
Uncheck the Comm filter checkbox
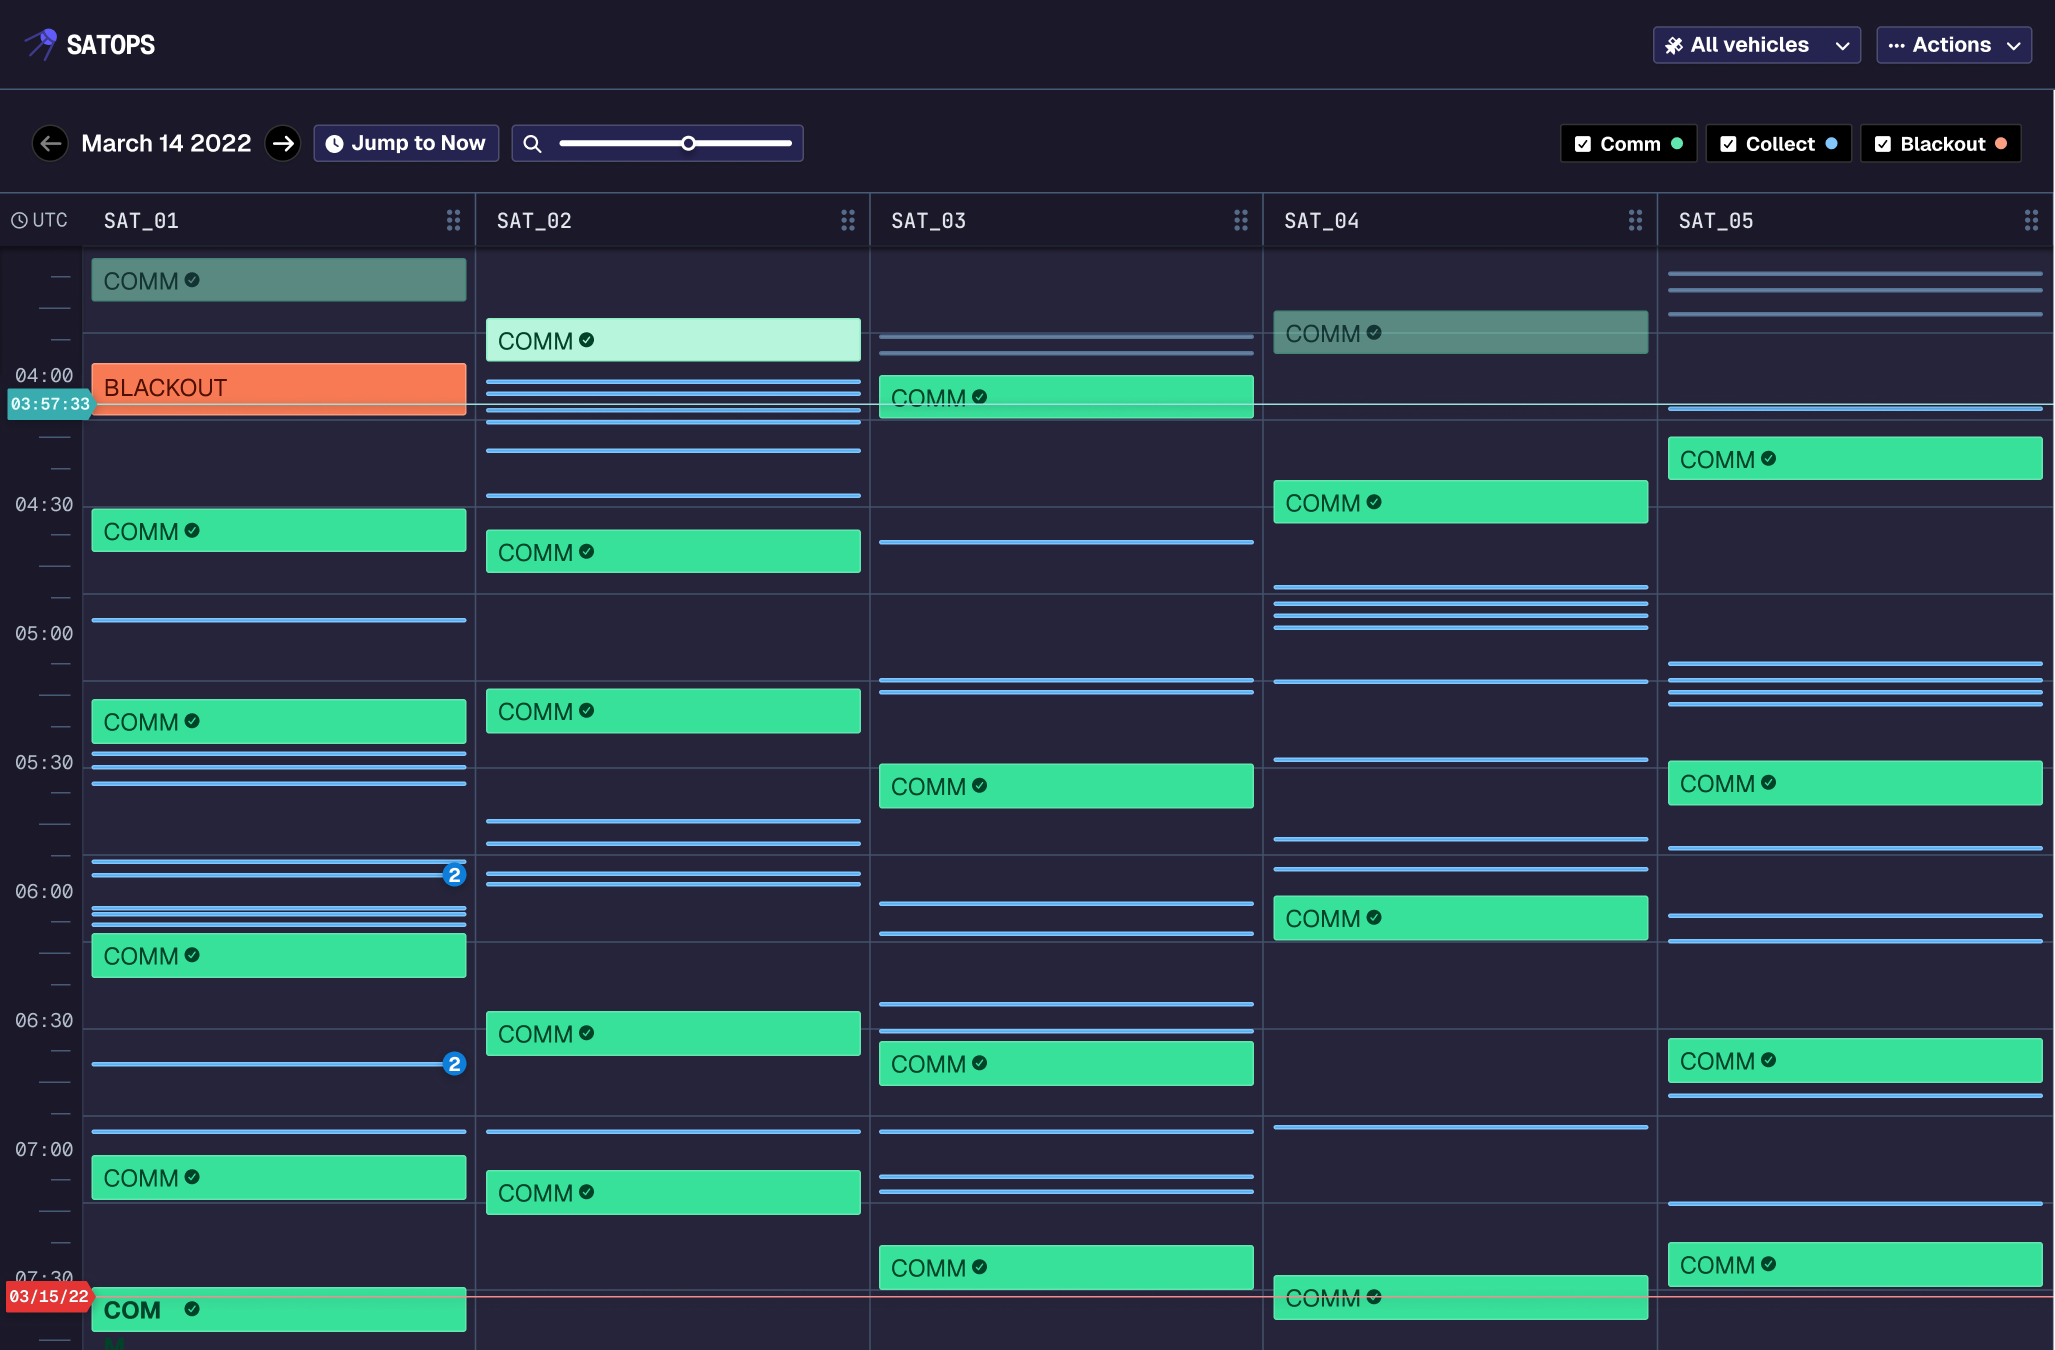coord(1583,144)
